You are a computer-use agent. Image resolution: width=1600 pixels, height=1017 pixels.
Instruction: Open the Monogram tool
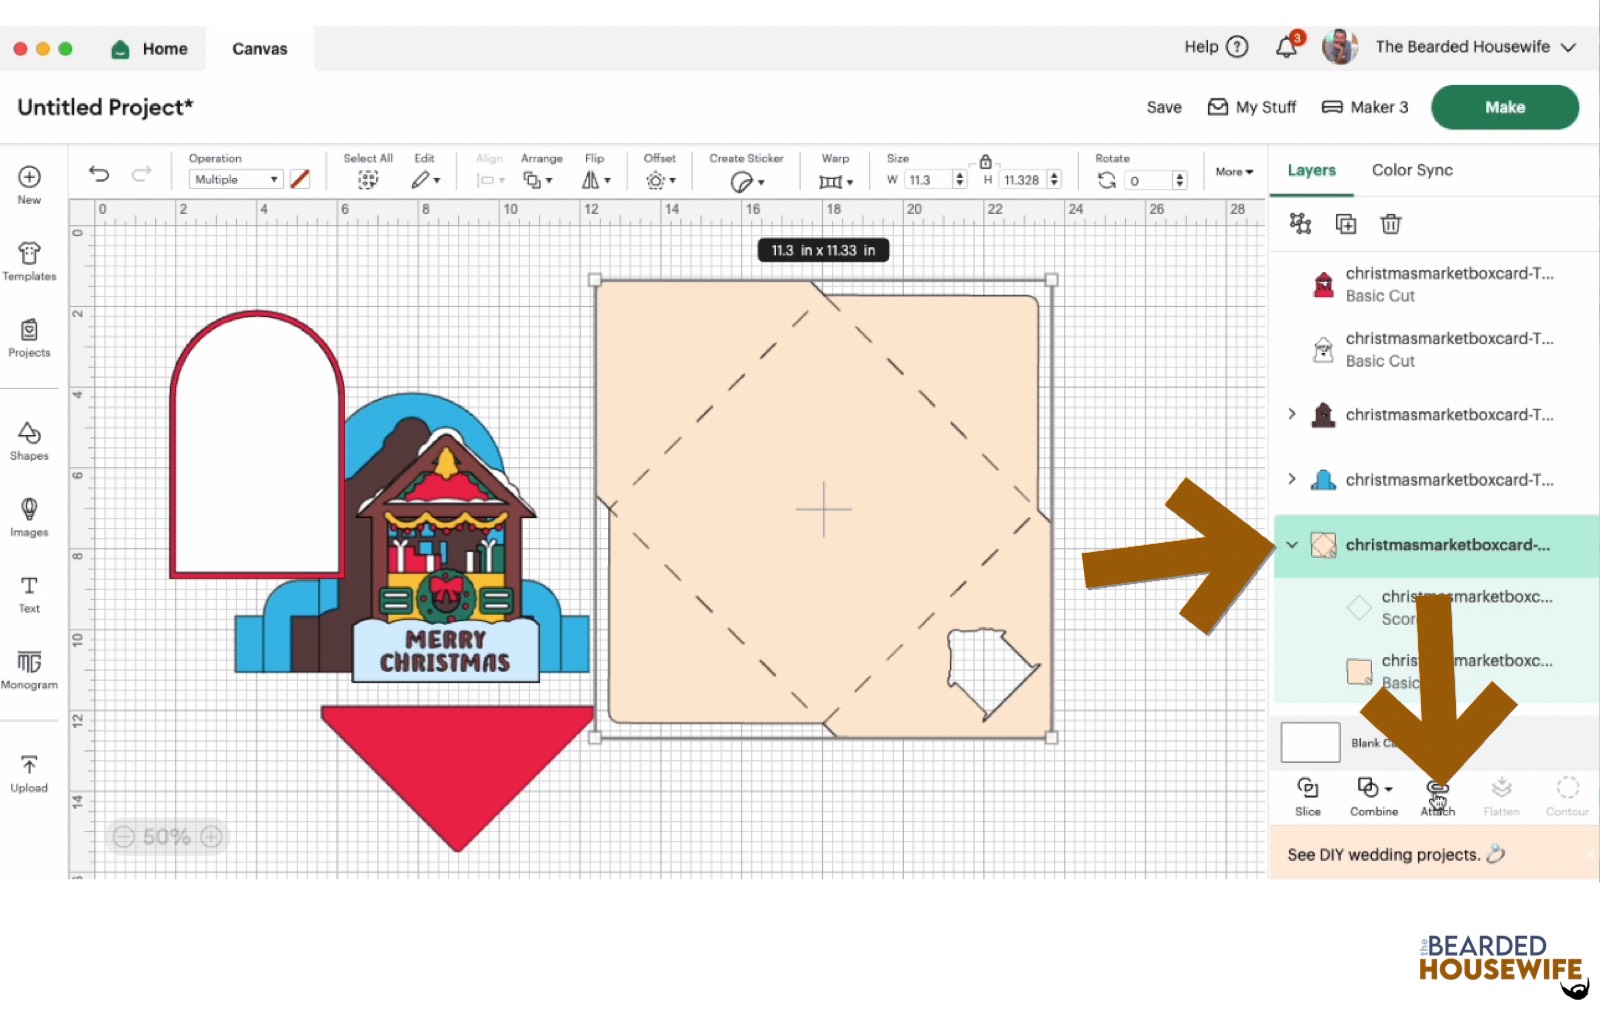[x=29, y=670]
